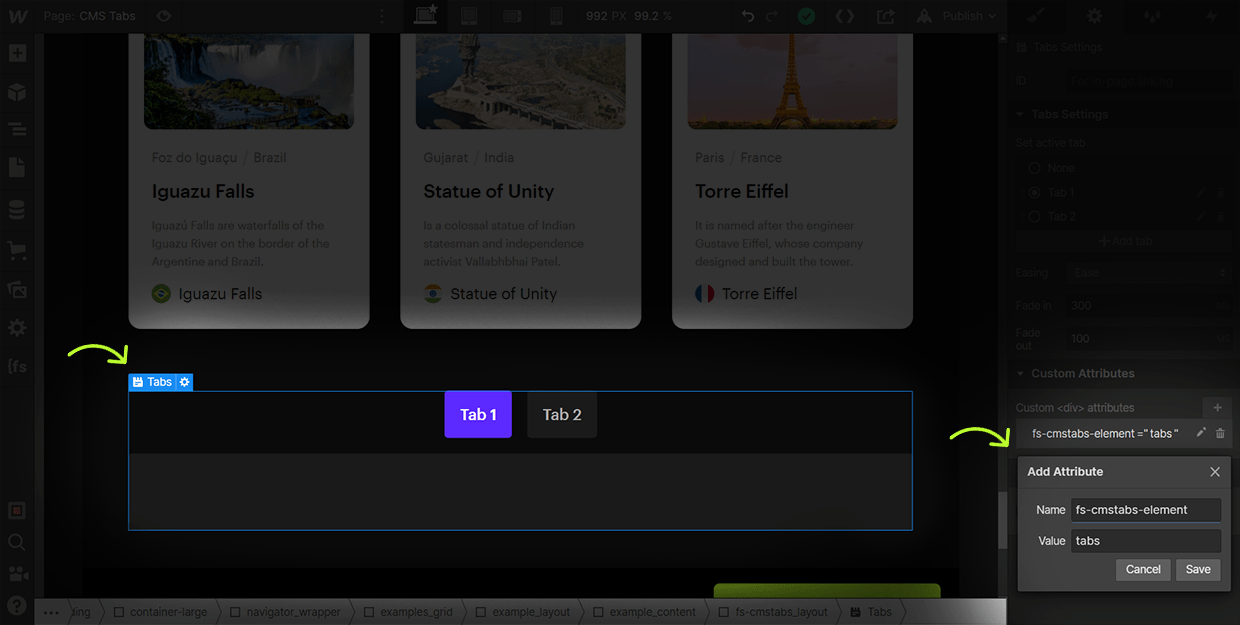Open the video tutorials icon

pyautogui.click(x=17, y=574)
